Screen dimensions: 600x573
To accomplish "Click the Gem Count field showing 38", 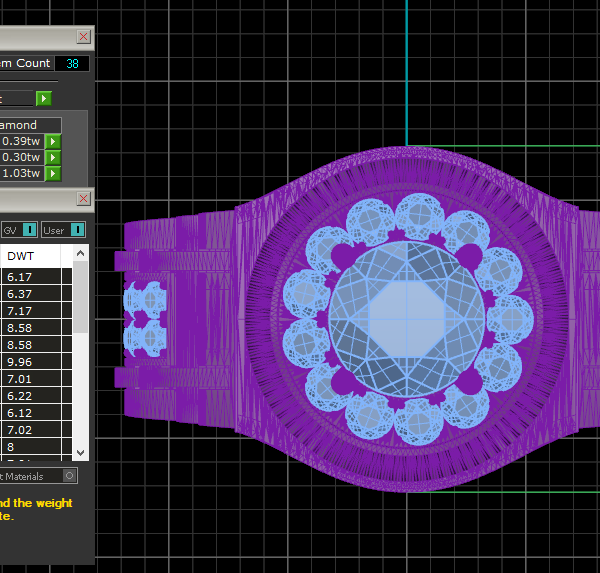I will point(72,63).
